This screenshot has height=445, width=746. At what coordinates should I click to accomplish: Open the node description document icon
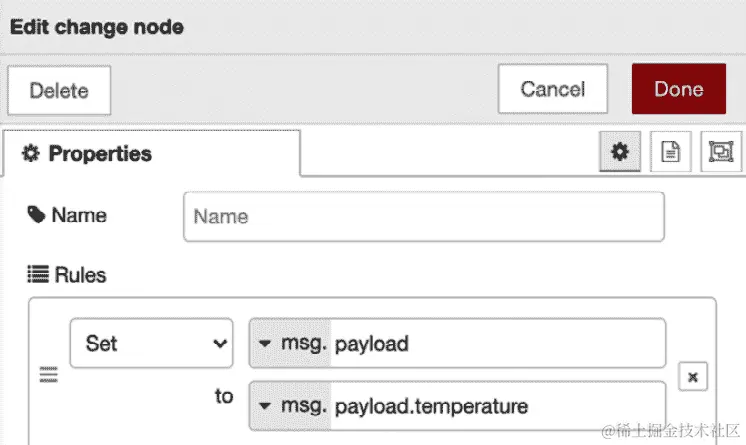click(x=670, y=152)
